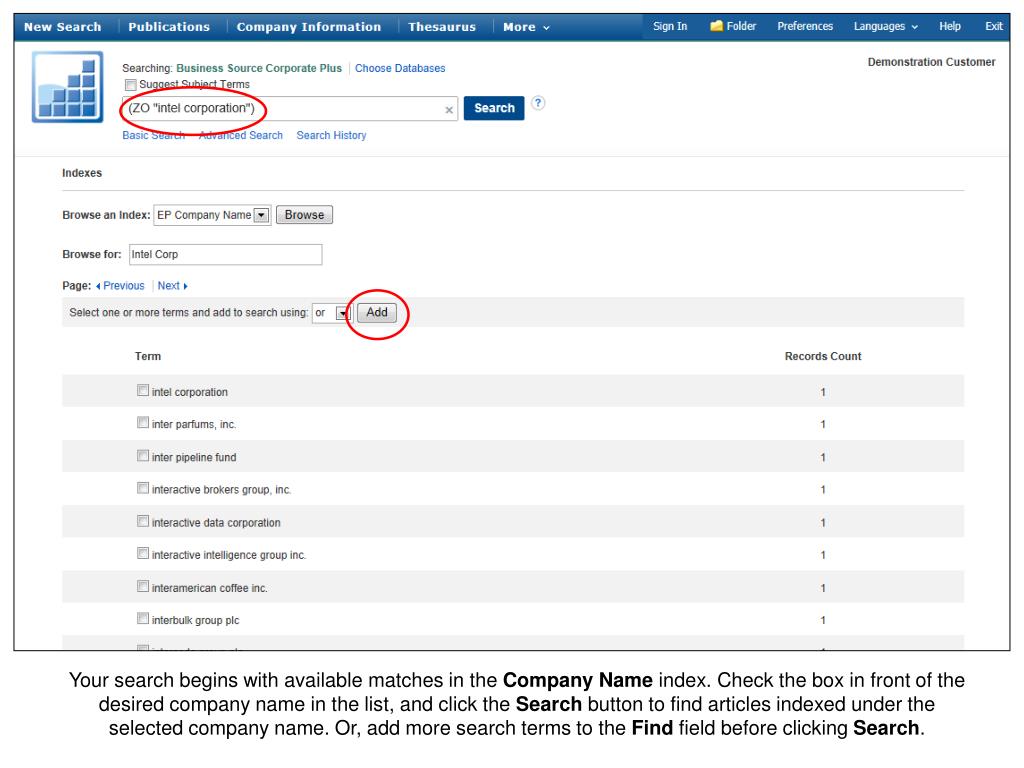The width and height of the screenshot is (1024, 768).
Task: Click the Add button
Action: (377, 313)
